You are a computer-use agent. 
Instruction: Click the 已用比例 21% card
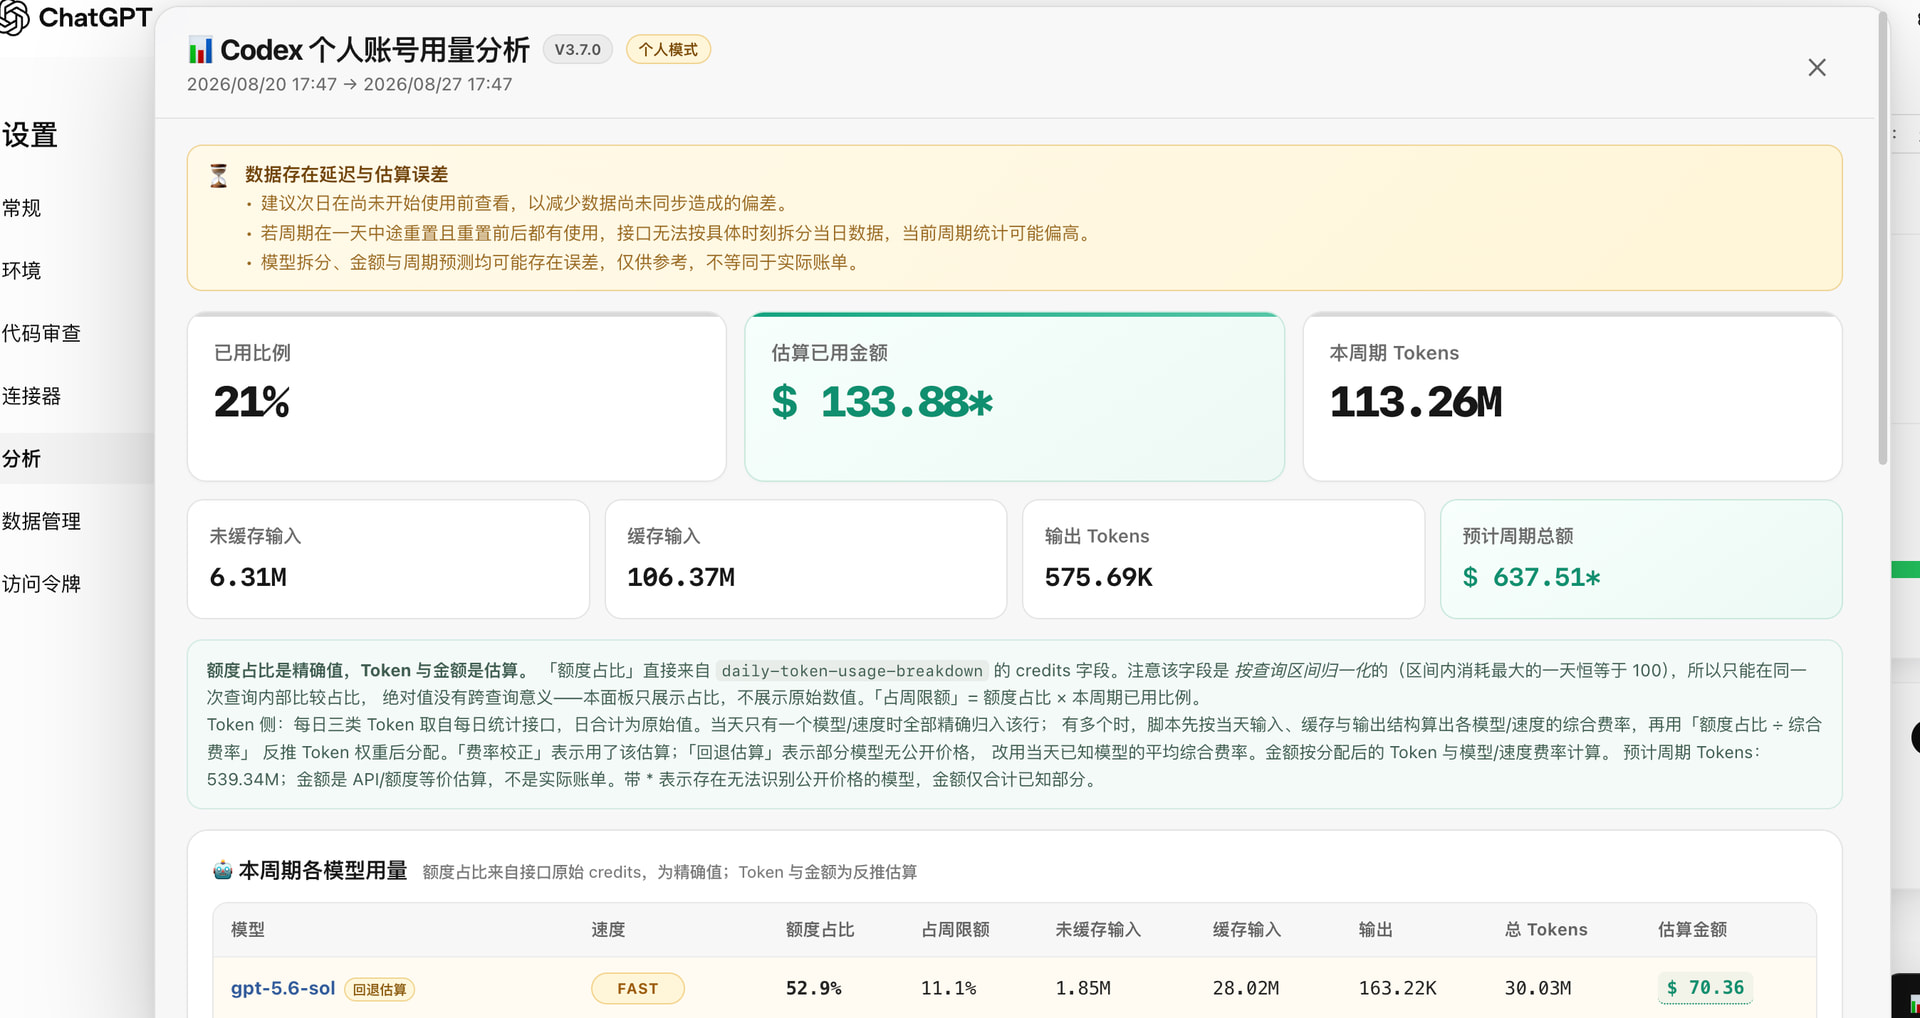[457, 397]
